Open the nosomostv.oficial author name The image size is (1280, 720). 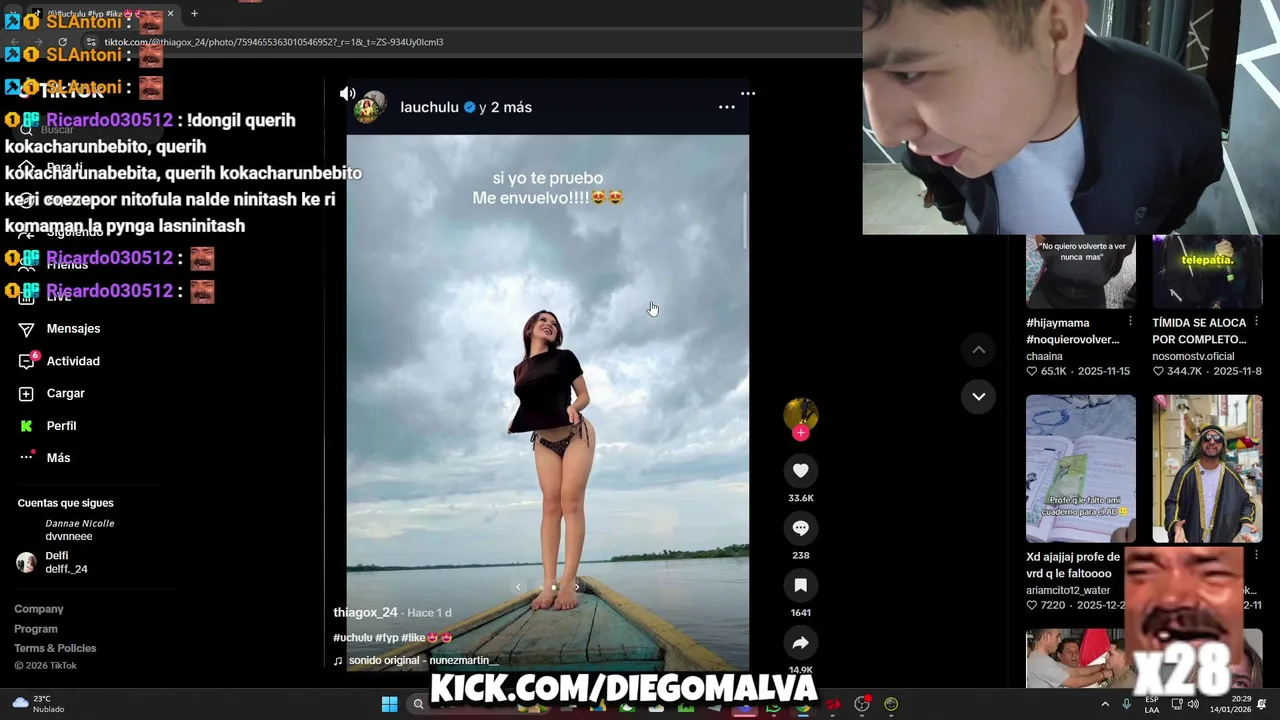pyautogui.click(x=1193, y=356)
